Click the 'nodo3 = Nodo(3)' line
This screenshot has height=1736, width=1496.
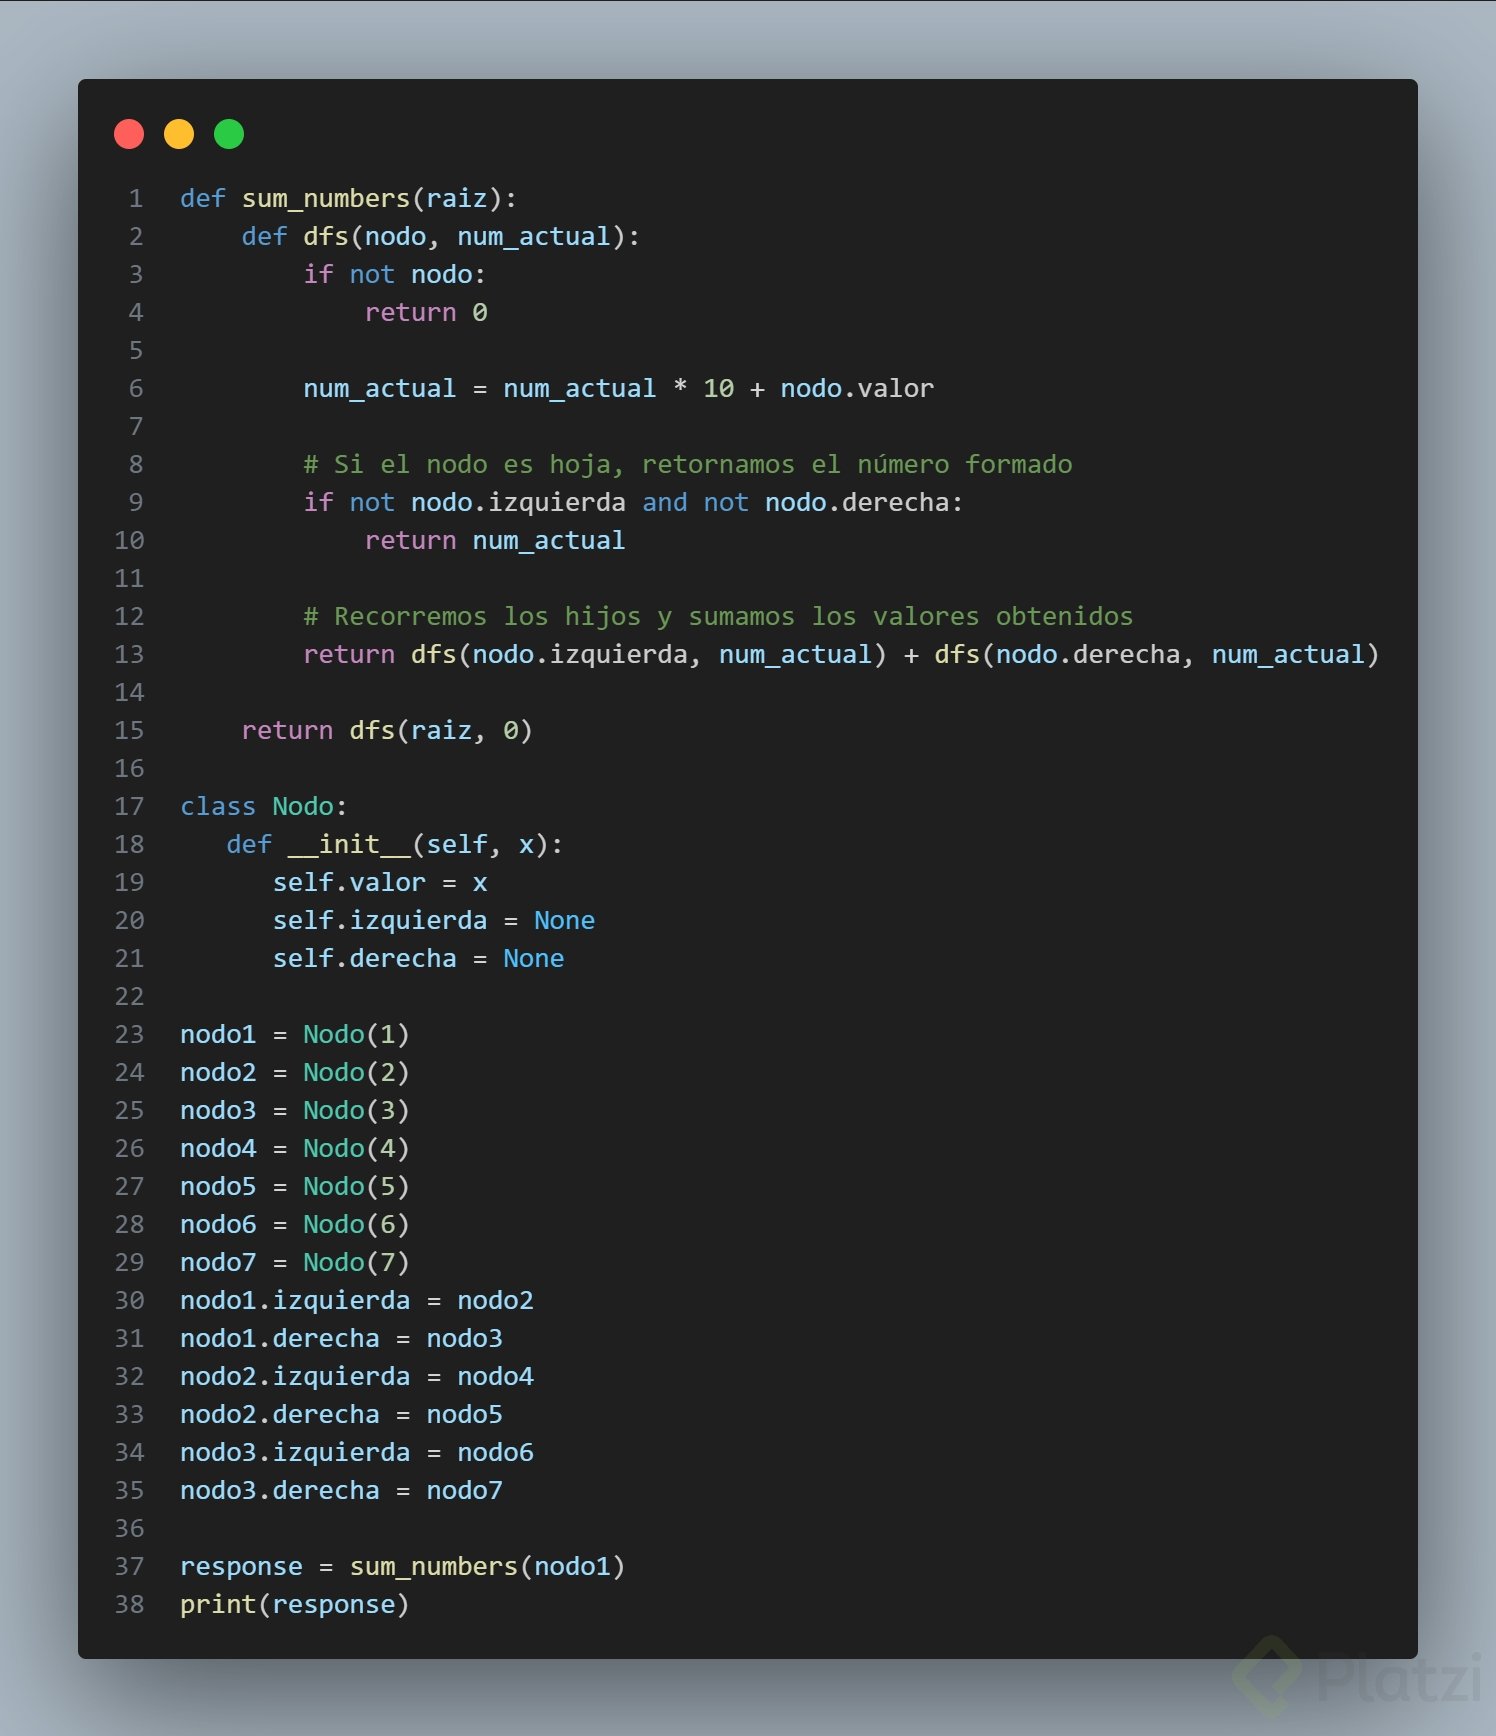pyautogui.click(x=295, y=1110)
